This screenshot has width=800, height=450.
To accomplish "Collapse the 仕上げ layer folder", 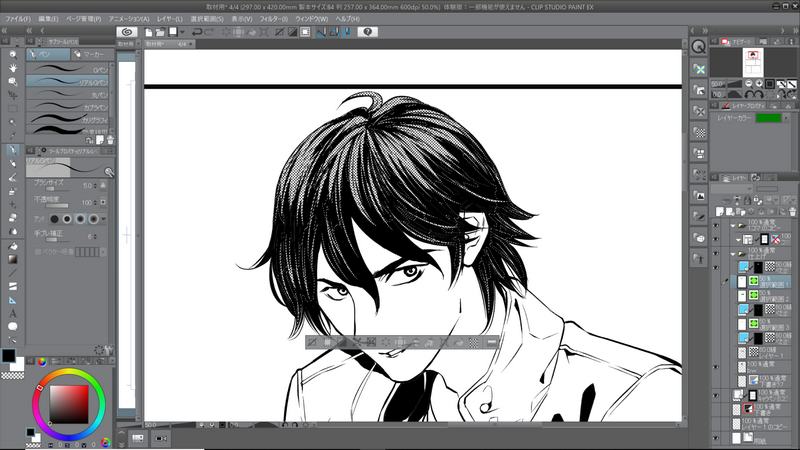I will click(x=733, y=253).
